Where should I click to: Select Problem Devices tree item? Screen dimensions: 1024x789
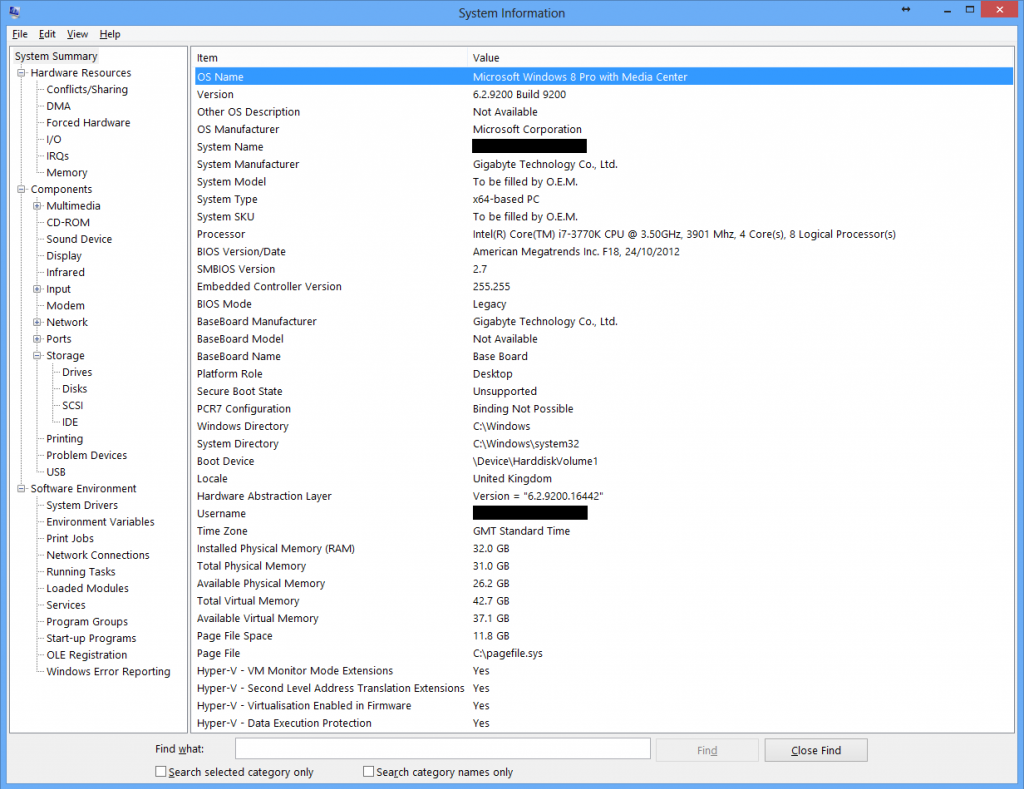click(87, 455)
